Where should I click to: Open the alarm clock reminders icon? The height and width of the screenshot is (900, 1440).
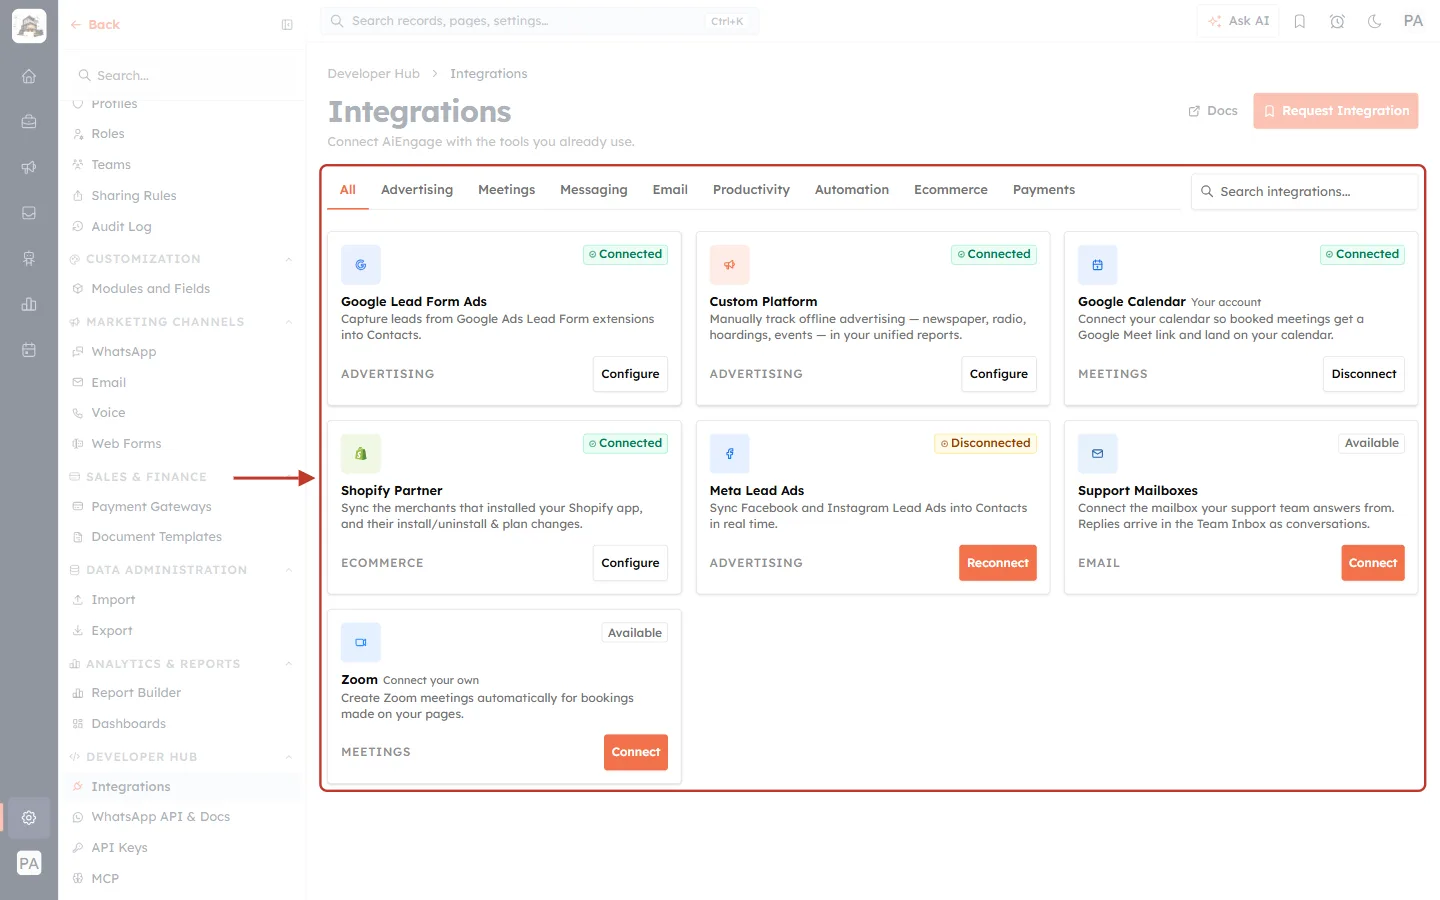point(1337,21)
